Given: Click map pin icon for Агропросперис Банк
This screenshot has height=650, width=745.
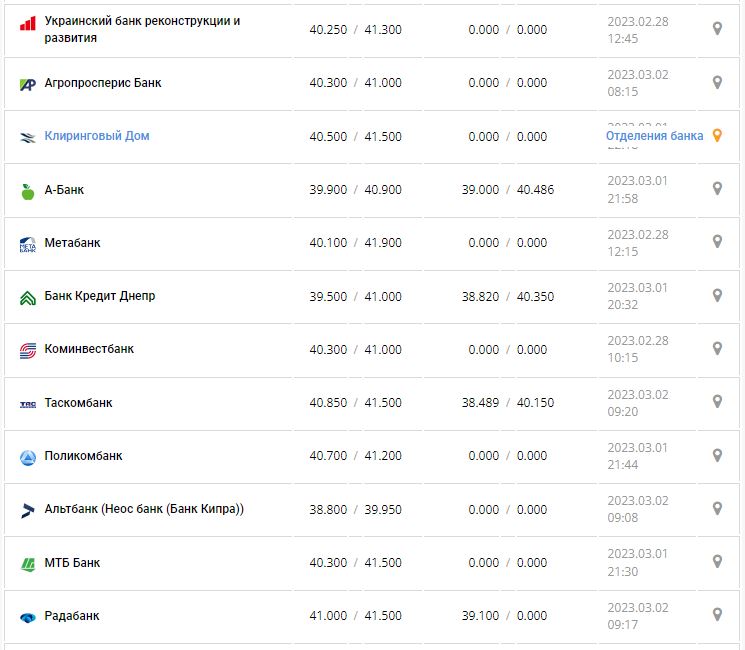Looking at the screenshot, I should coord(717,82).
